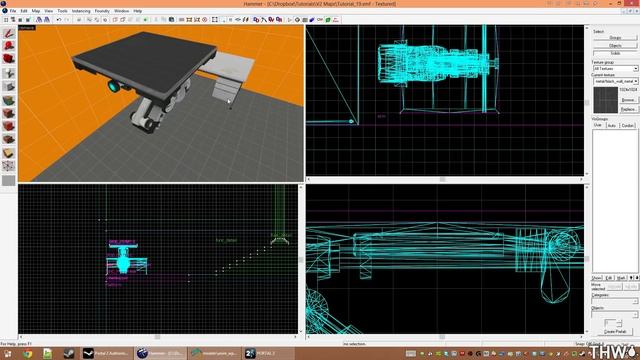Viewport: 640px width, 360px height.
Task: Click the Group selection toolbar icon
Action: (x=89, y=20)
